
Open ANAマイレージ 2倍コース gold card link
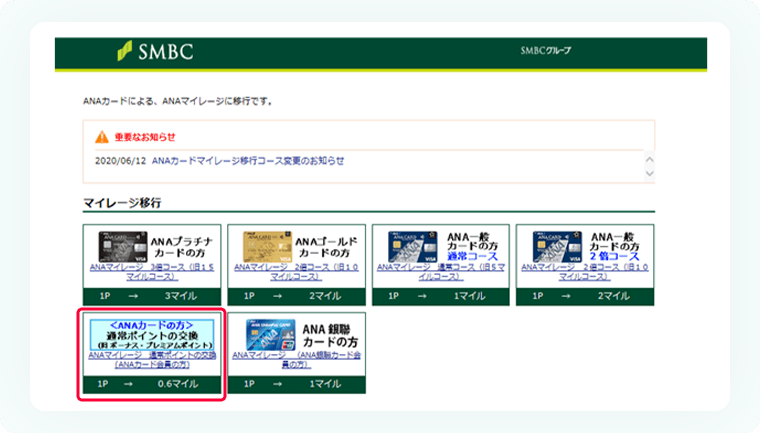(296, 272)
